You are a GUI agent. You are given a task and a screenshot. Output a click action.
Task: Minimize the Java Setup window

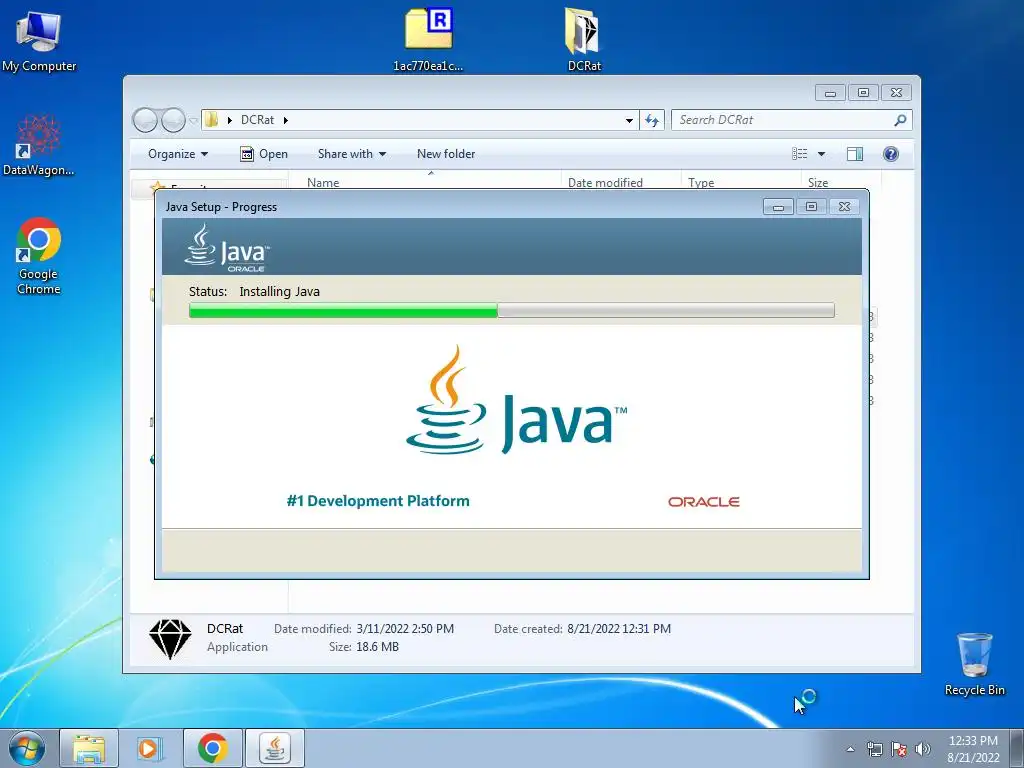778,207
